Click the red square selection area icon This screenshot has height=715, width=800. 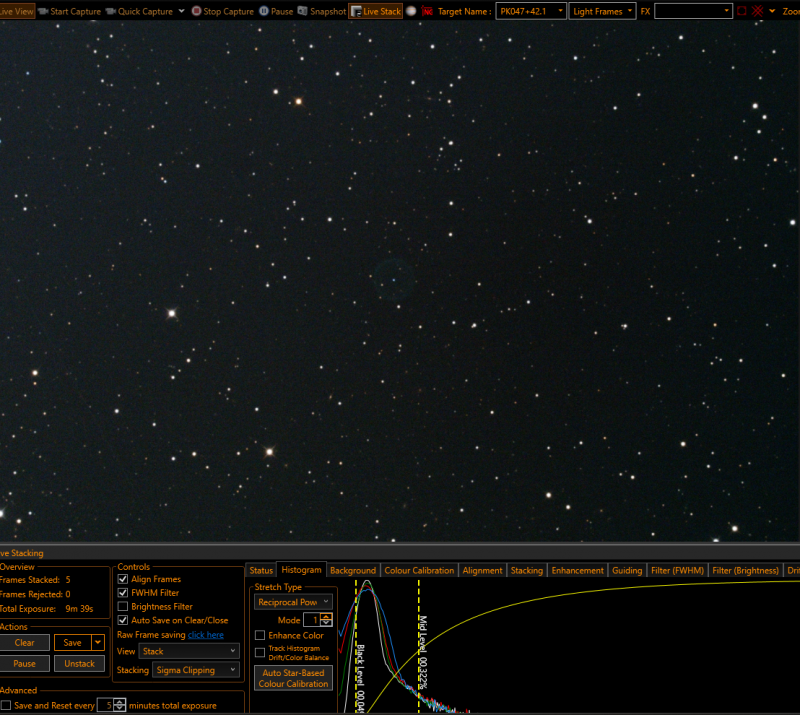click(742, 11)
